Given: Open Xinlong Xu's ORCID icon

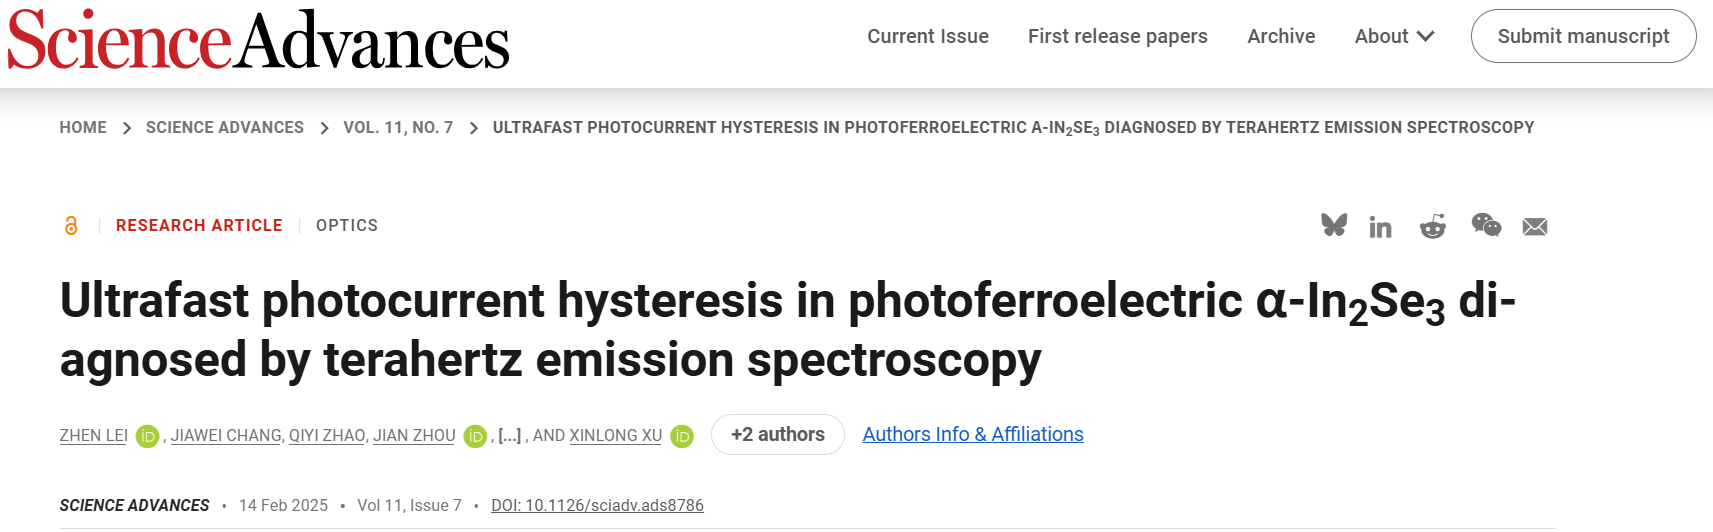Looking at the screenshot, I should pyautogui.click(x=682, y=436).
